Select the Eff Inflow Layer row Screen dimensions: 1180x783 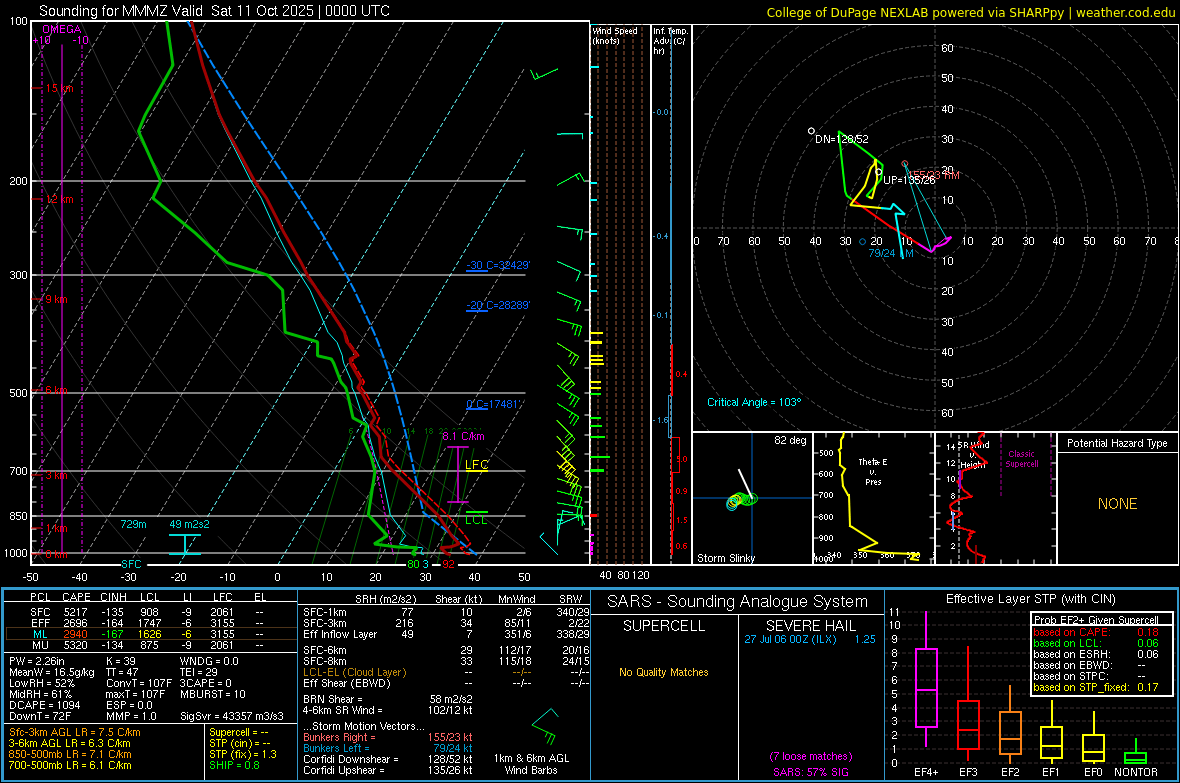[446, 634]
